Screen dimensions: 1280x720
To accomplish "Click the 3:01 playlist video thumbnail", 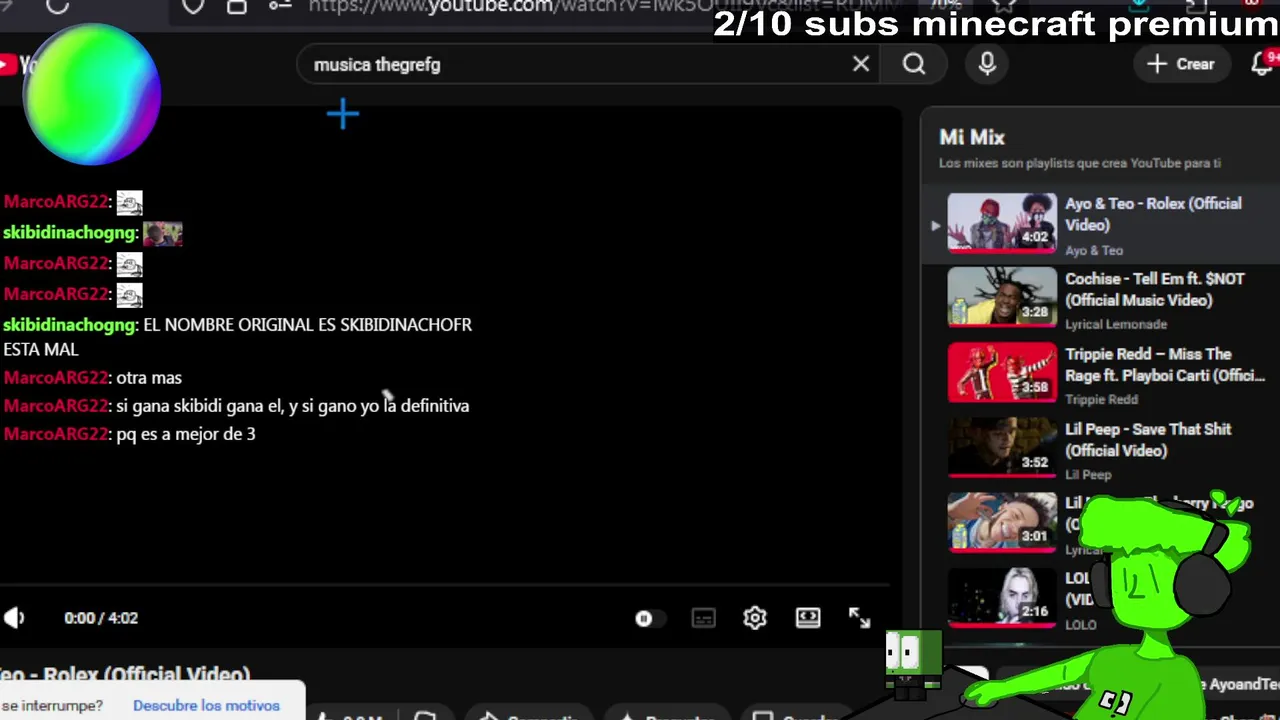I will pyautogui.click(x=1002, y=522).
